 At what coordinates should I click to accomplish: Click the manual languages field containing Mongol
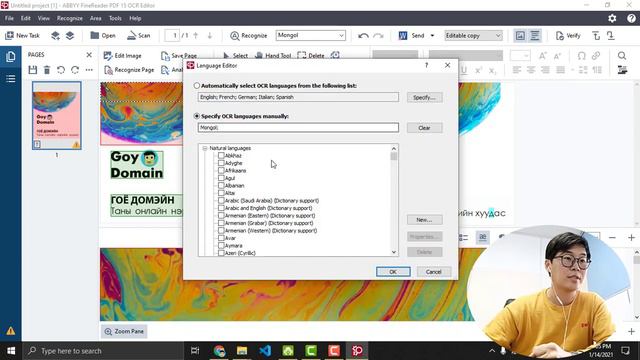[298, 128]
